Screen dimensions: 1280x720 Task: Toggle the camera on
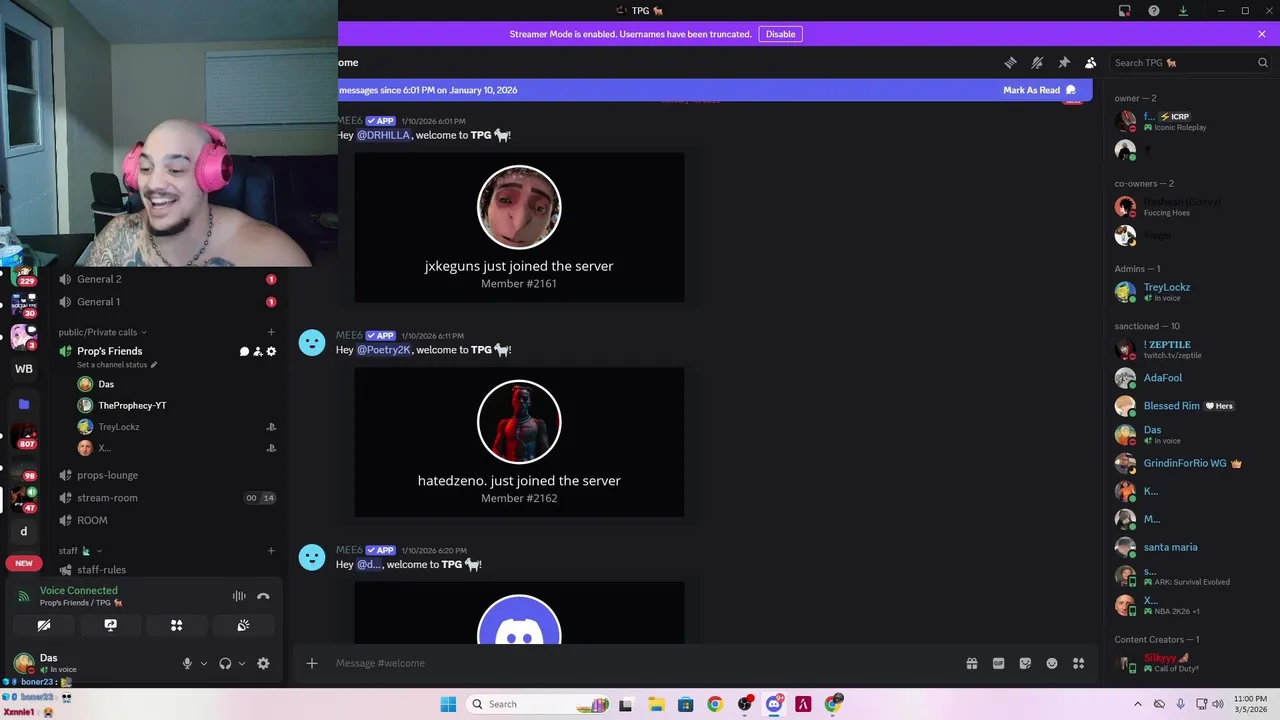tap(44, 625)
